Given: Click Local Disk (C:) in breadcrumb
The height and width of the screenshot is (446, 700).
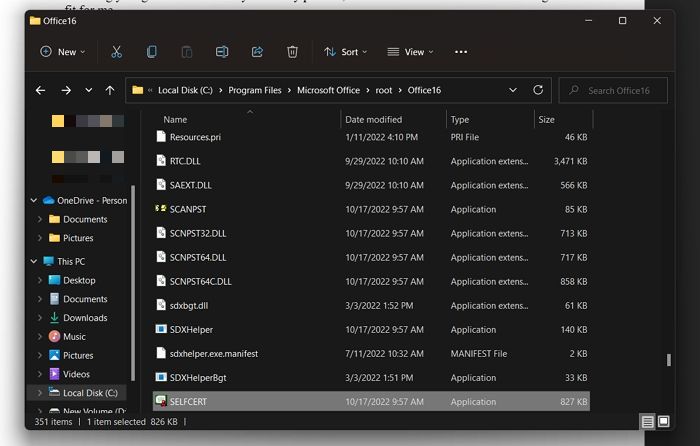Looking at the screenshot, I should pos(185,90).
